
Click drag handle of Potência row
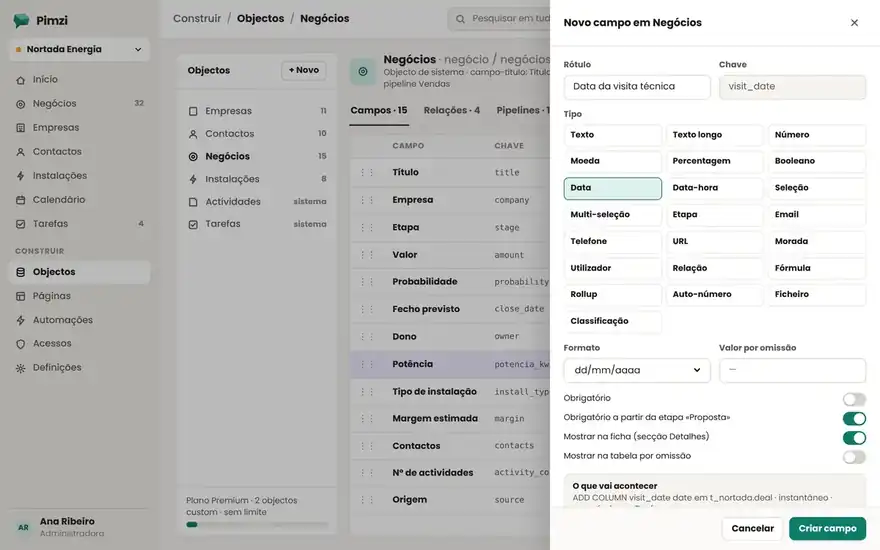point(367,364)
